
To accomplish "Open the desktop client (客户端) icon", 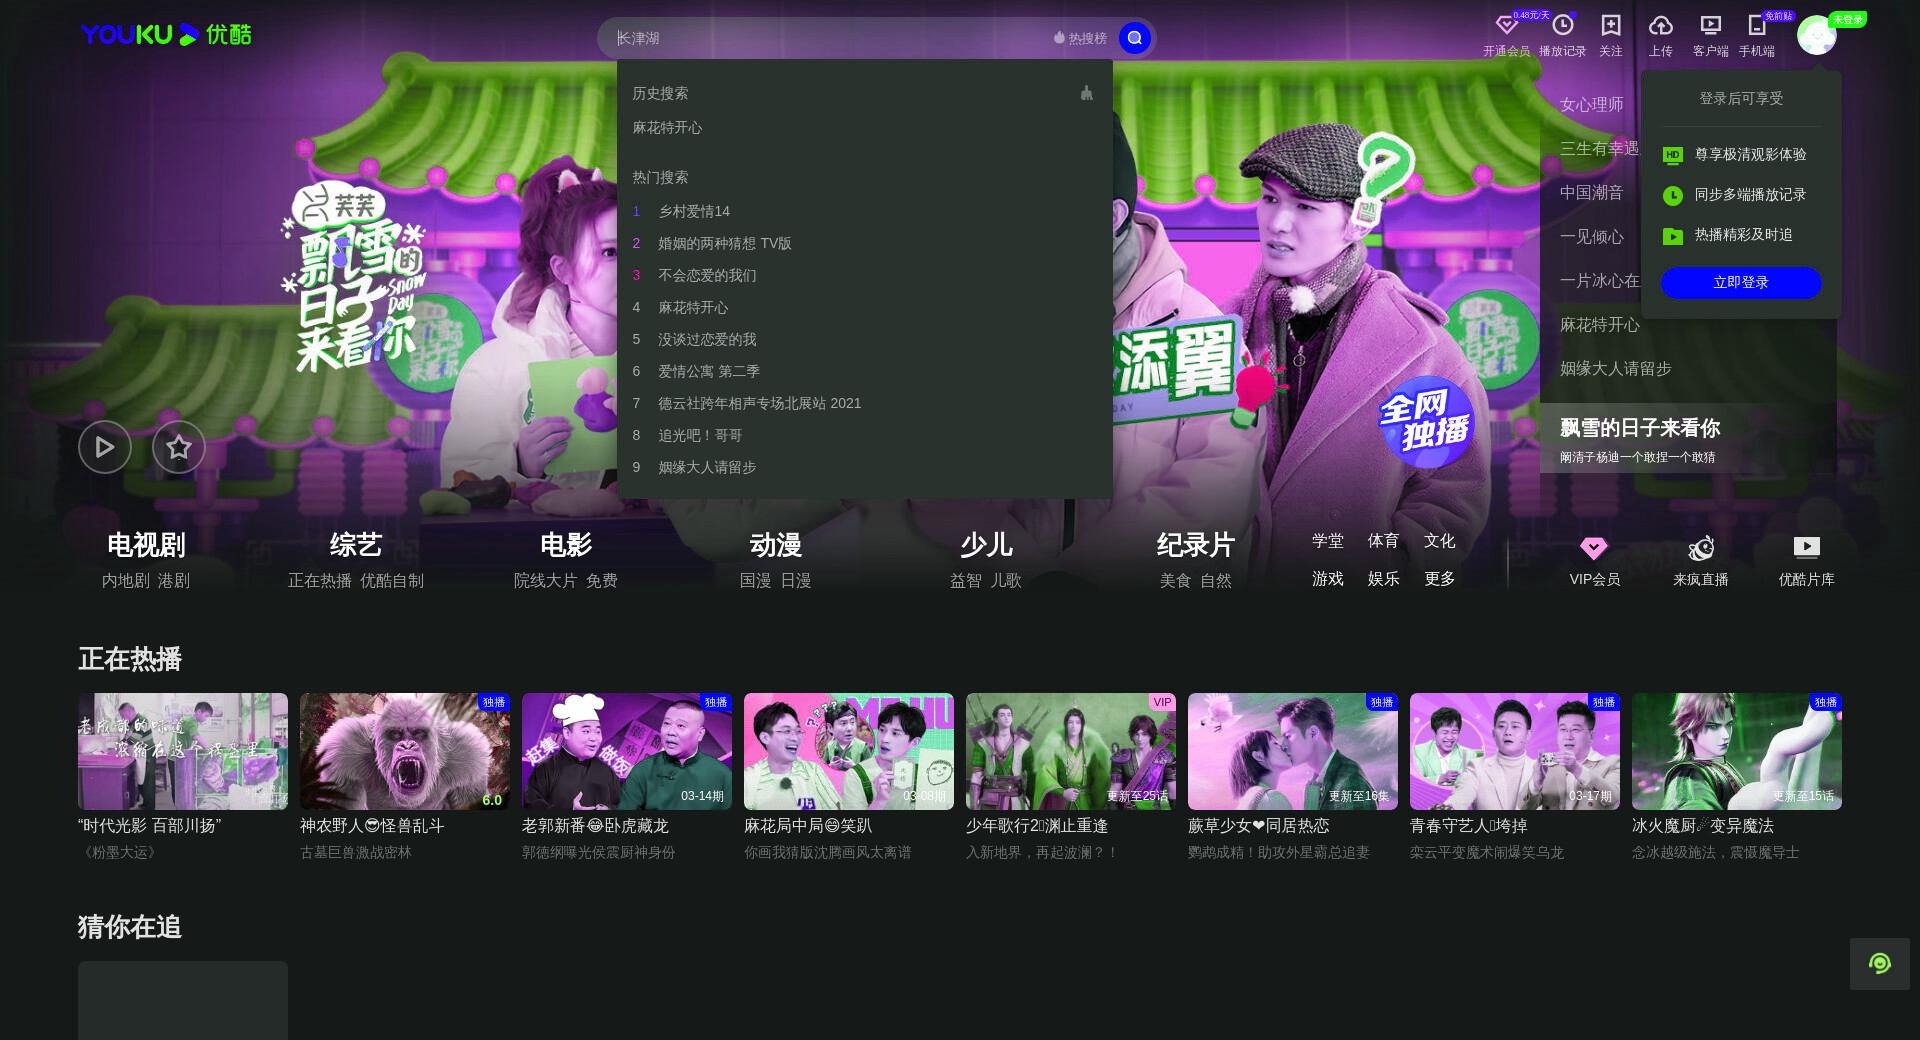I will (1710, 26).
